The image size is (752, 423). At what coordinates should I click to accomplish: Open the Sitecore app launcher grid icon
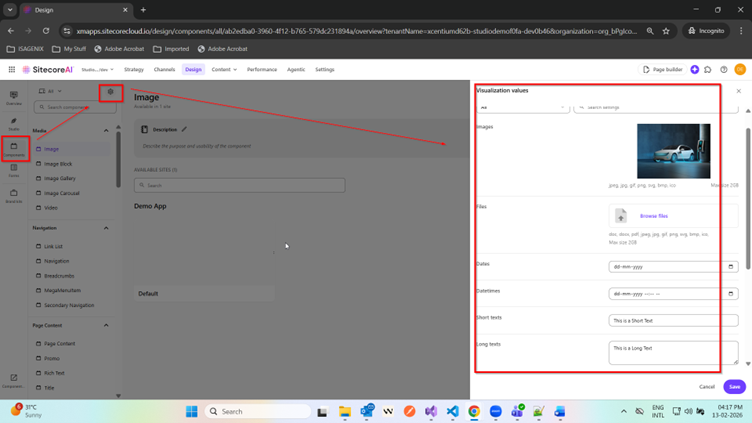12,70
